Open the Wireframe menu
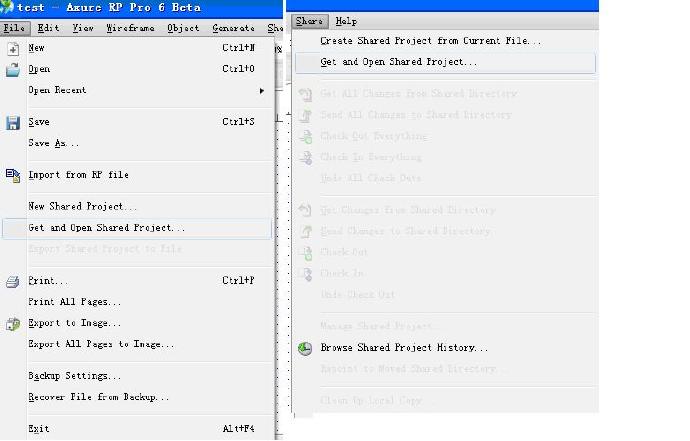Viewport: 690px width, 441px height. [x=130, y=28]
